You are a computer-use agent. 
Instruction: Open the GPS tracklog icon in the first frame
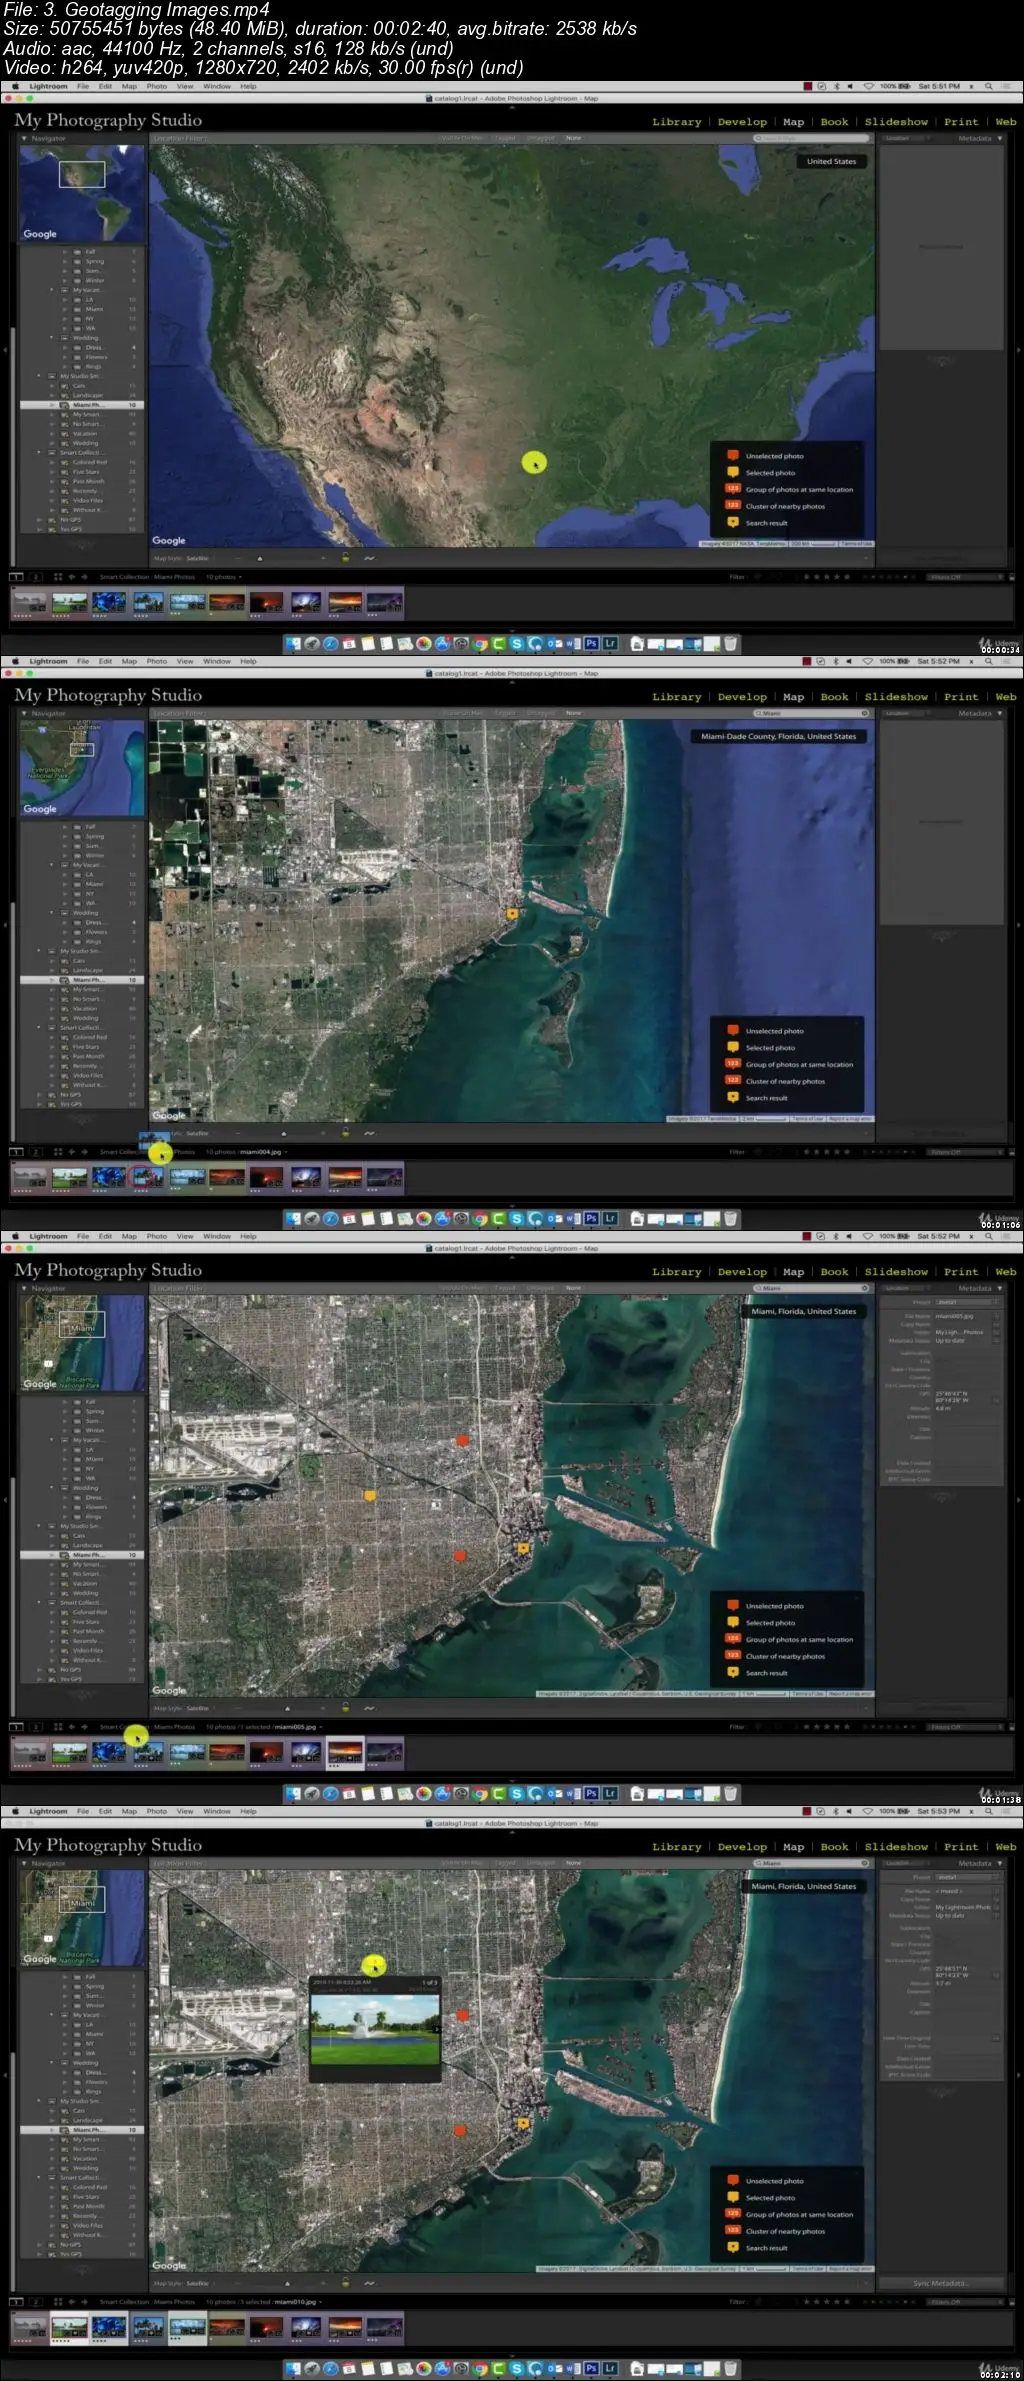369,558
